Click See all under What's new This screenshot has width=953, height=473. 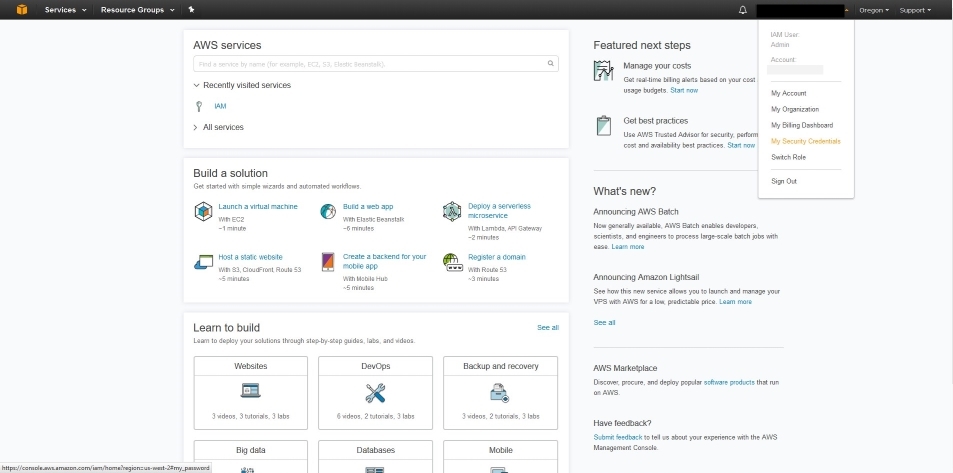pyautogui.click(x=604, y=323)
